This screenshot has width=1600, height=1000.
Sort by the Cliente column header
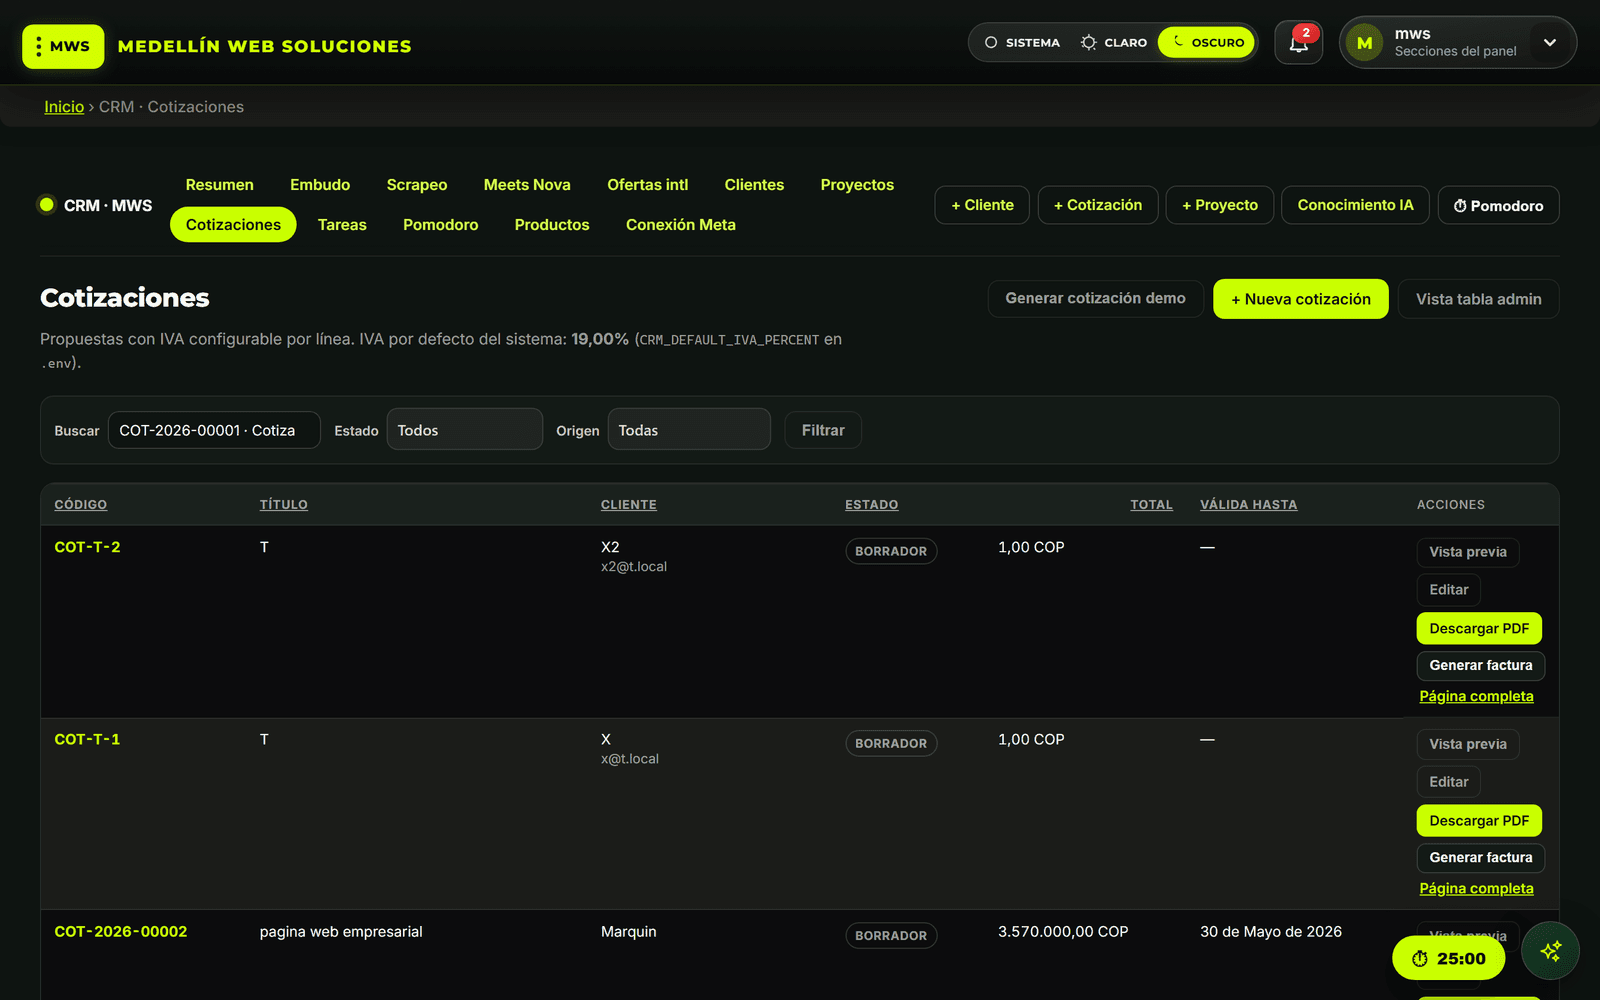pyautogui.click(x=629, y=505)
